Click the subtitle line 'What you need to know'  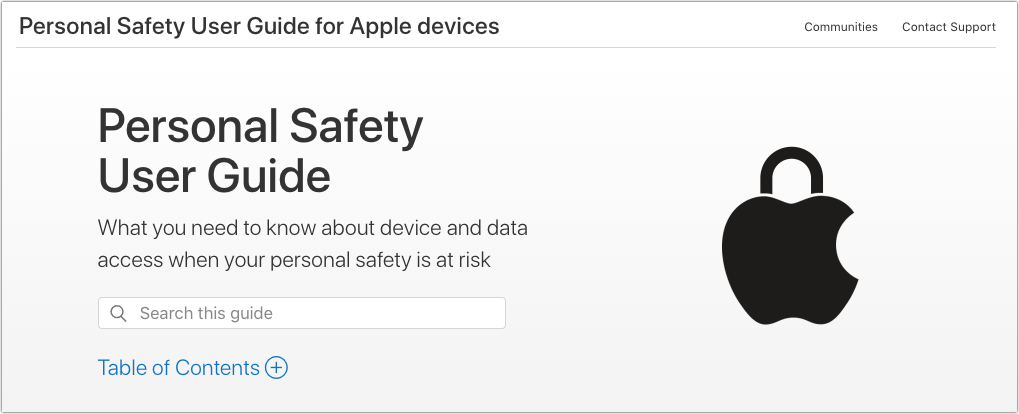pyautogui.click(x=313, y=228)
